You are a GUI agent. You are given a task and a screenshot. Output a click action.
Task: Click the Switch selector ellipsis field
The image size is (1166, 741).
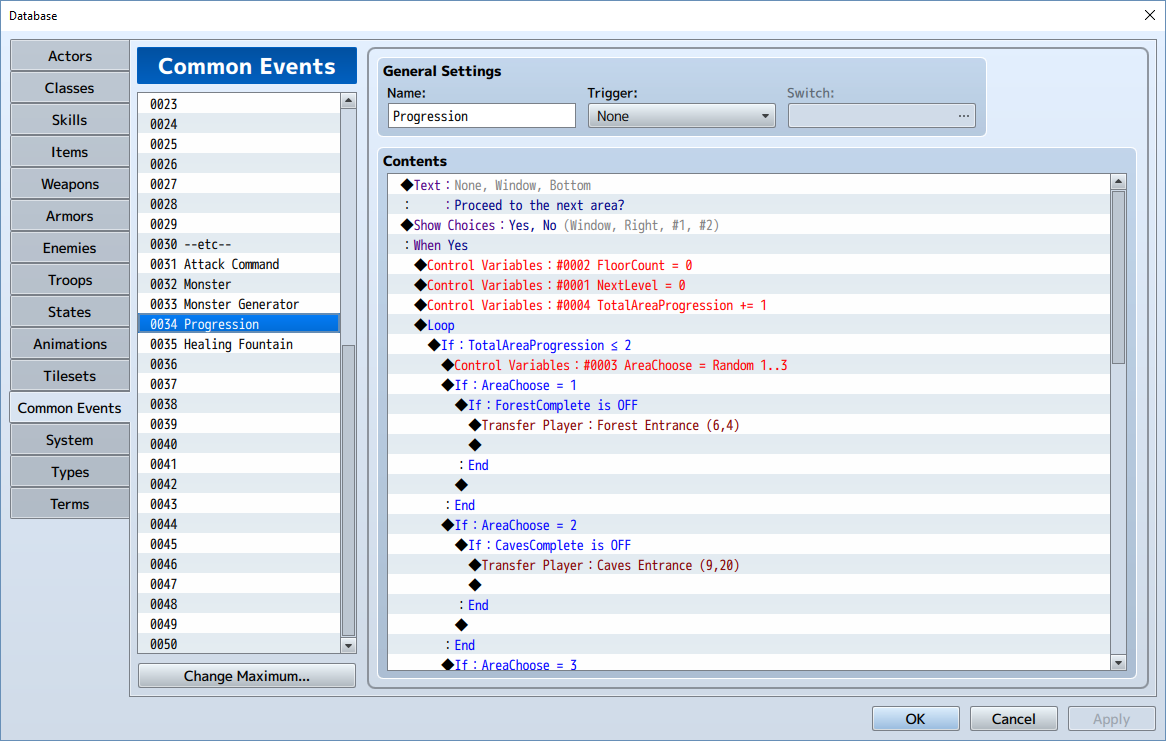pos(881,116)
